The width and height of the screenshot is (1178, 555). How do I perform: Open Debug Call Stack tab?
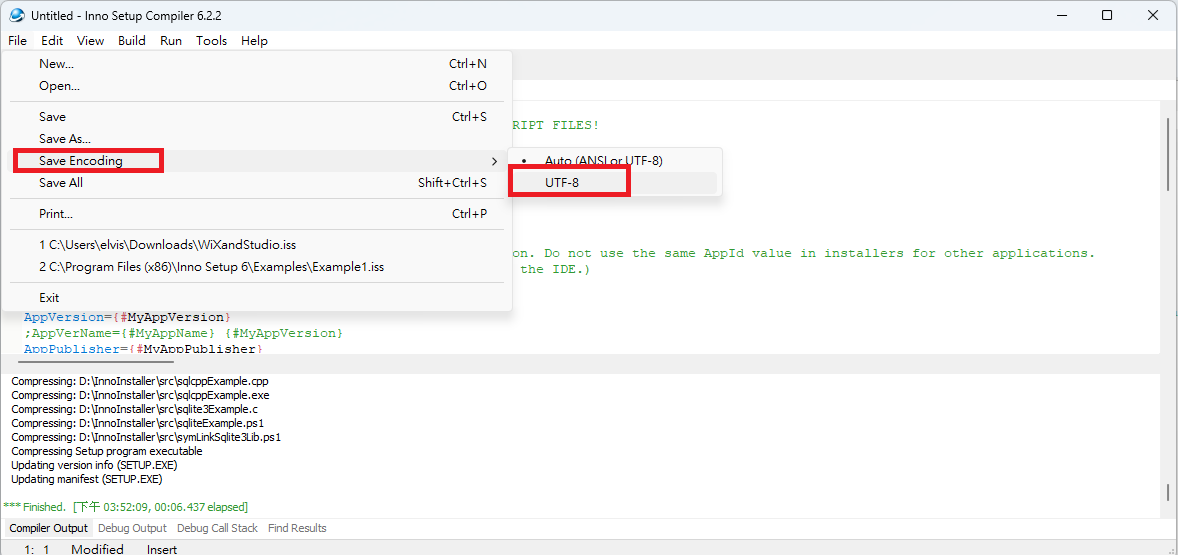tap(217, 528)
